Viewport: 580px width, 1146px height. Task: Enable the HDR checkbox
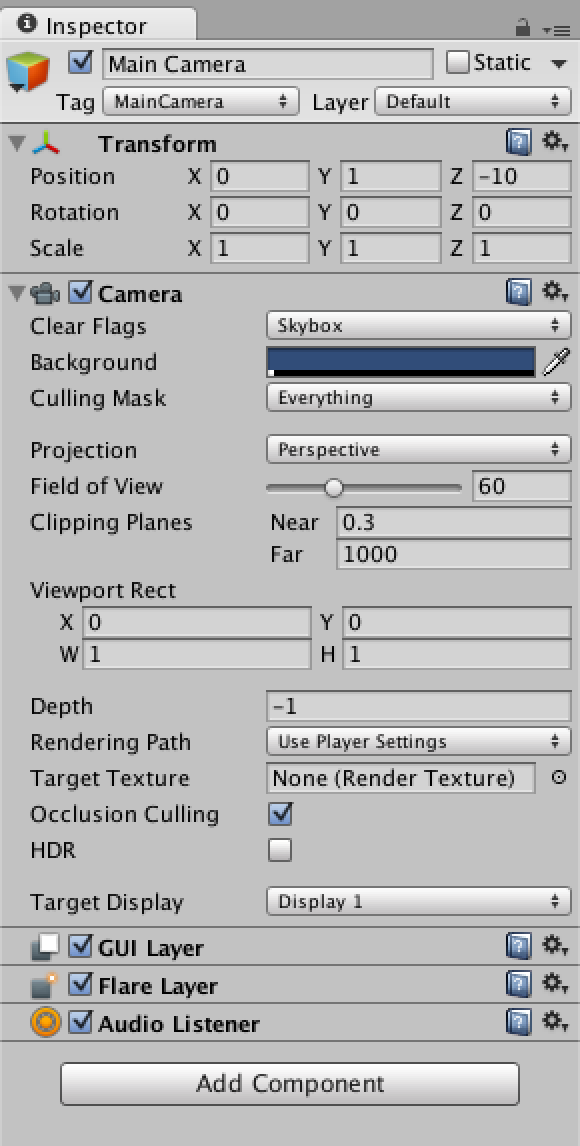click(281, 850)
